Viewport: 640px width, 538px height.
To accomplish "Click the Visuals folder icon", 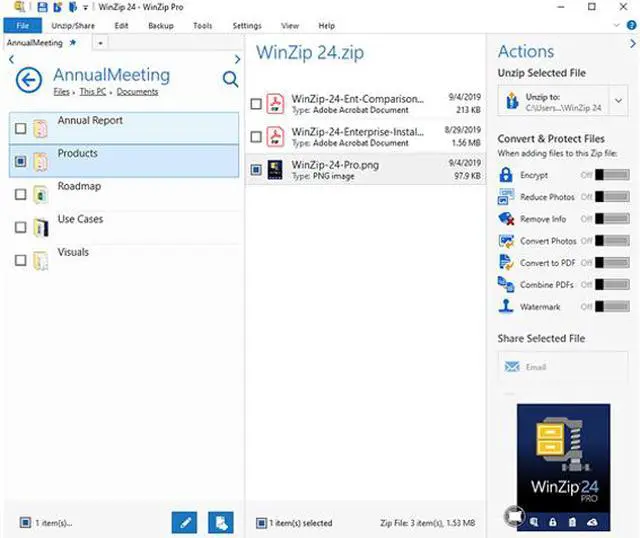I will [x=40, y=261].
